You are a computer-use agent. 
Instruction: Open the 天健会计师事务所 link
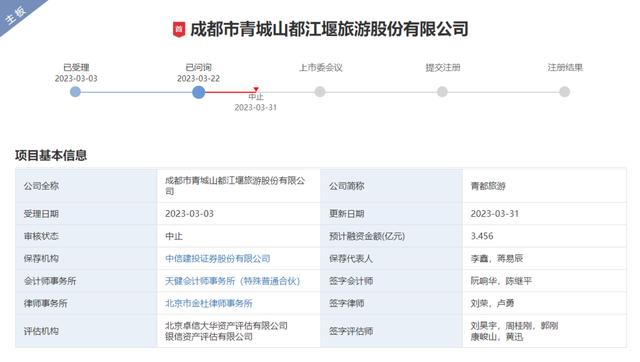tap(232, 281)
